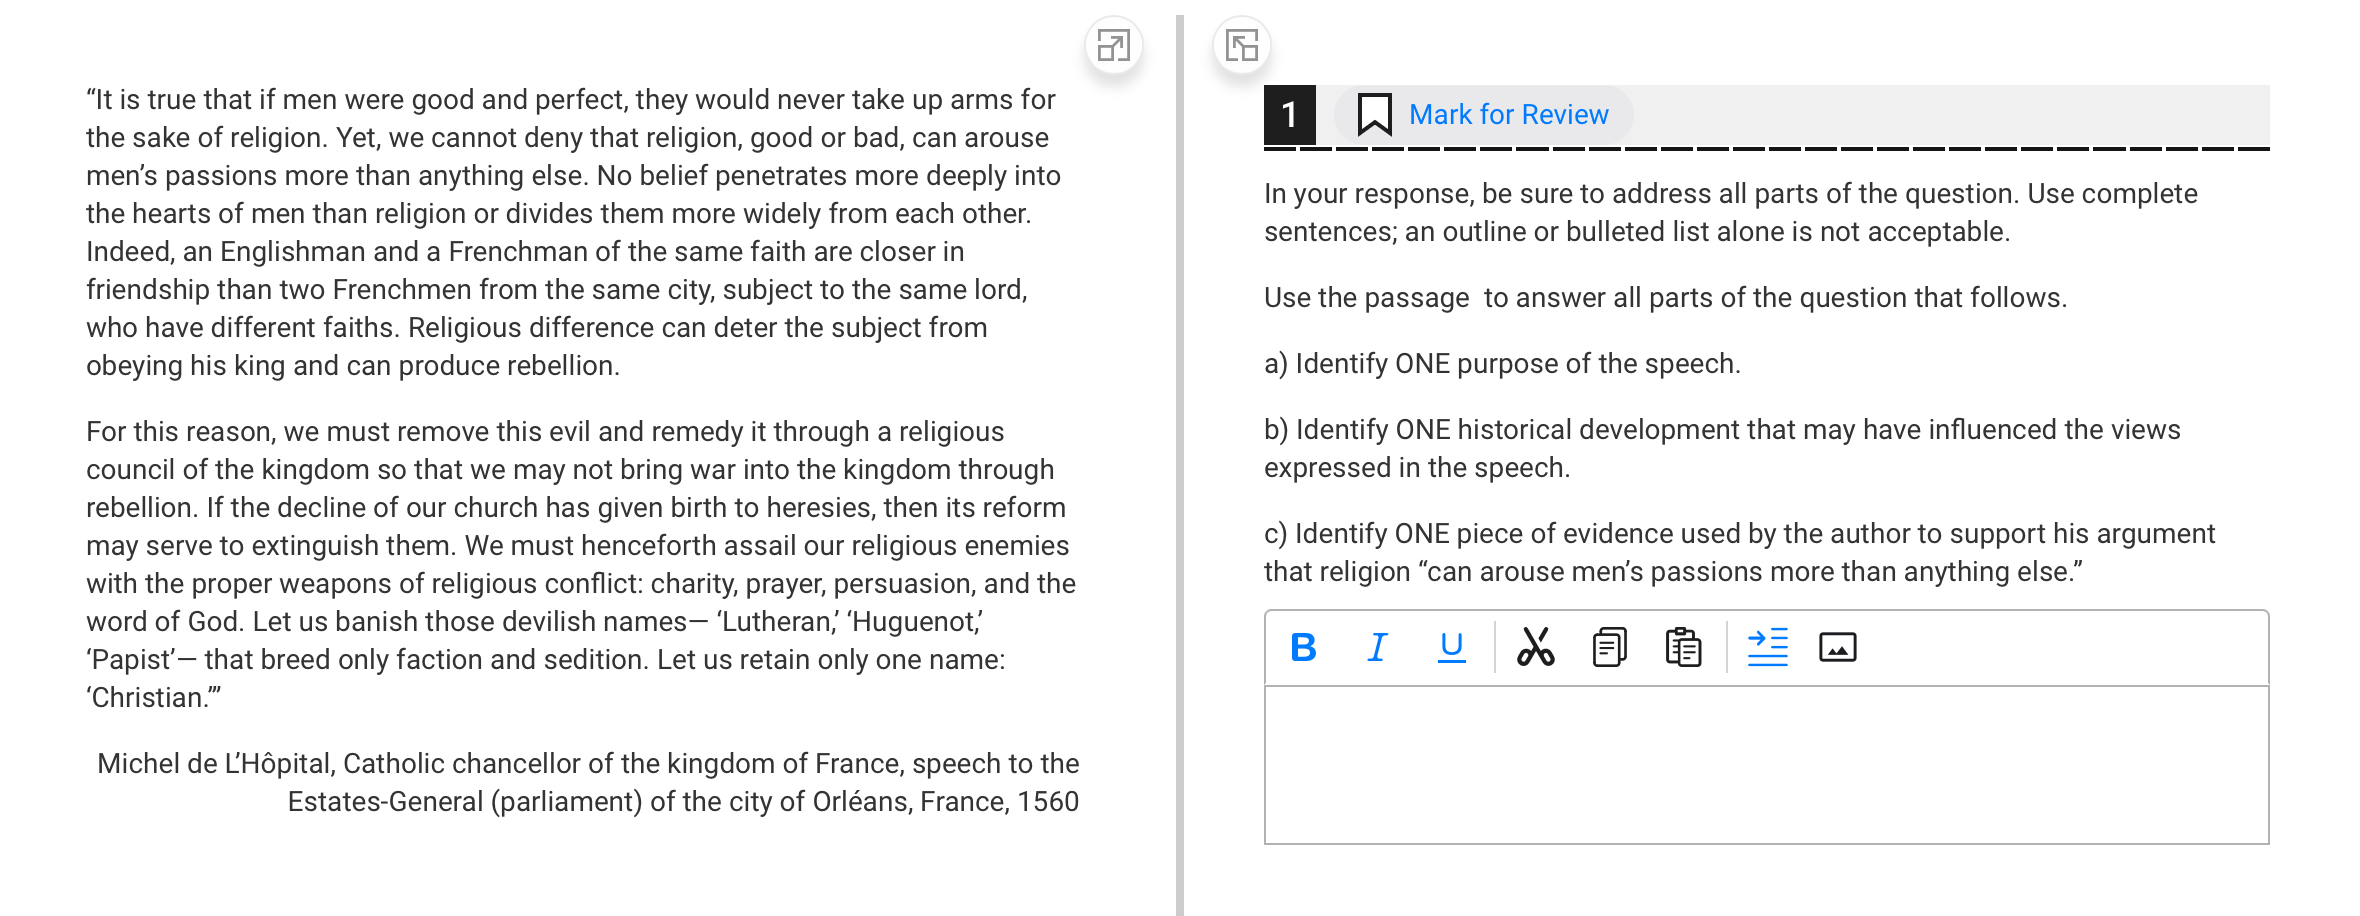This screenshot has height=916, width=2360.
Task: Click the text 'a) Identify ONE purpose of the speech.'
Action: (1502, 364)
